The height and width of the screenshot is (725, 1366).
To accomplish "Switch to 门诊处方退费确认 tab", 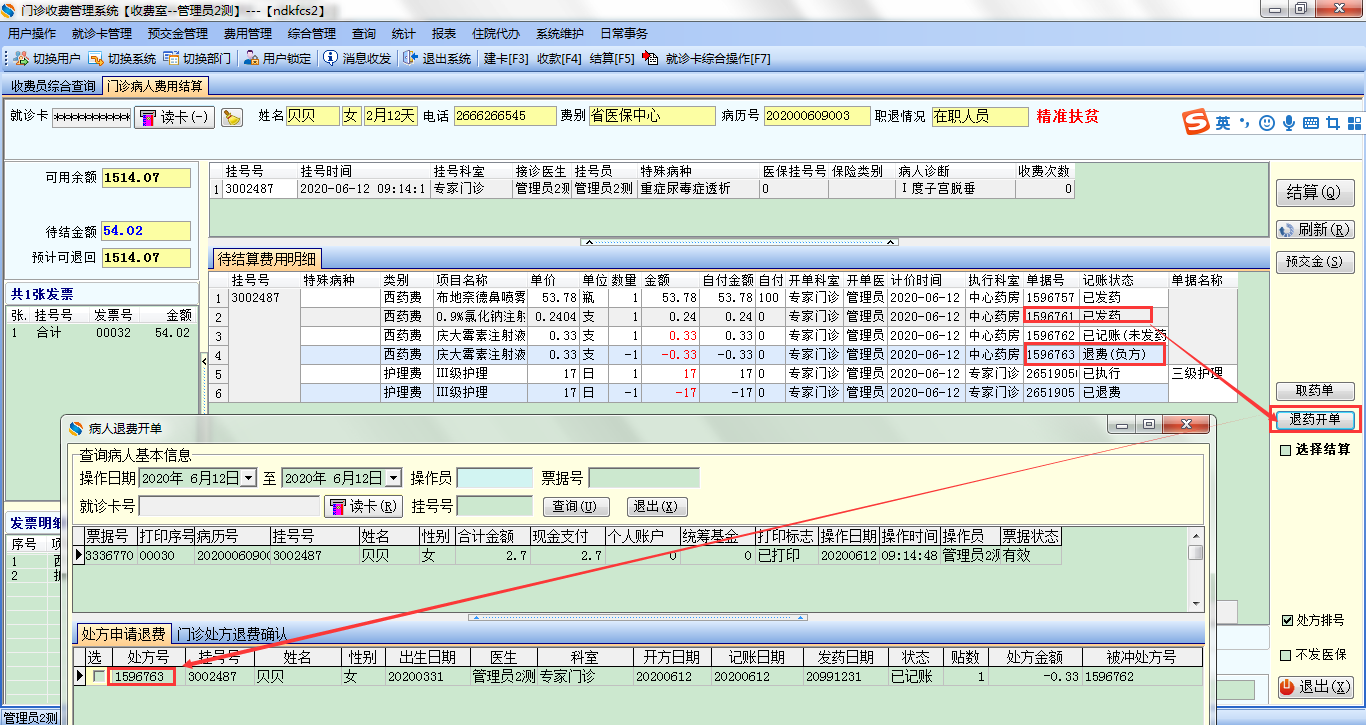I will tap(232, 633).
